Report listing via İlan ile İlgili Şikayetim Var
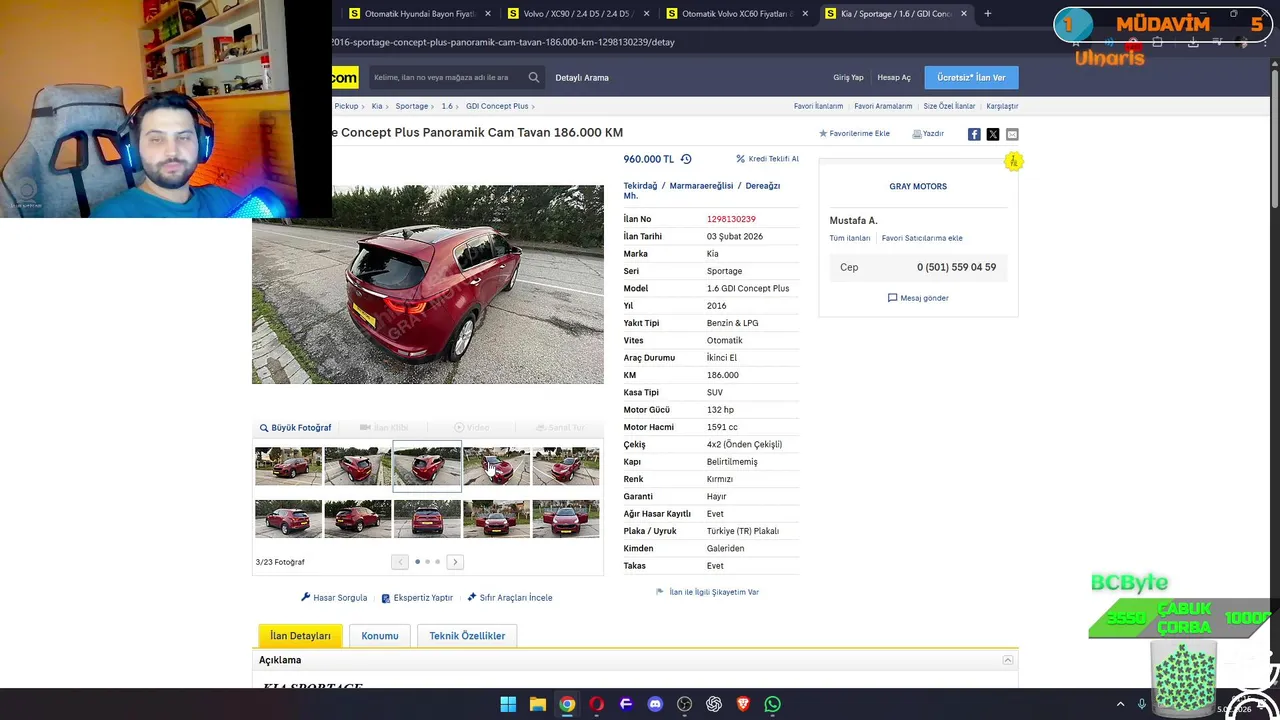1280x720 pixels. coord(707,592)
